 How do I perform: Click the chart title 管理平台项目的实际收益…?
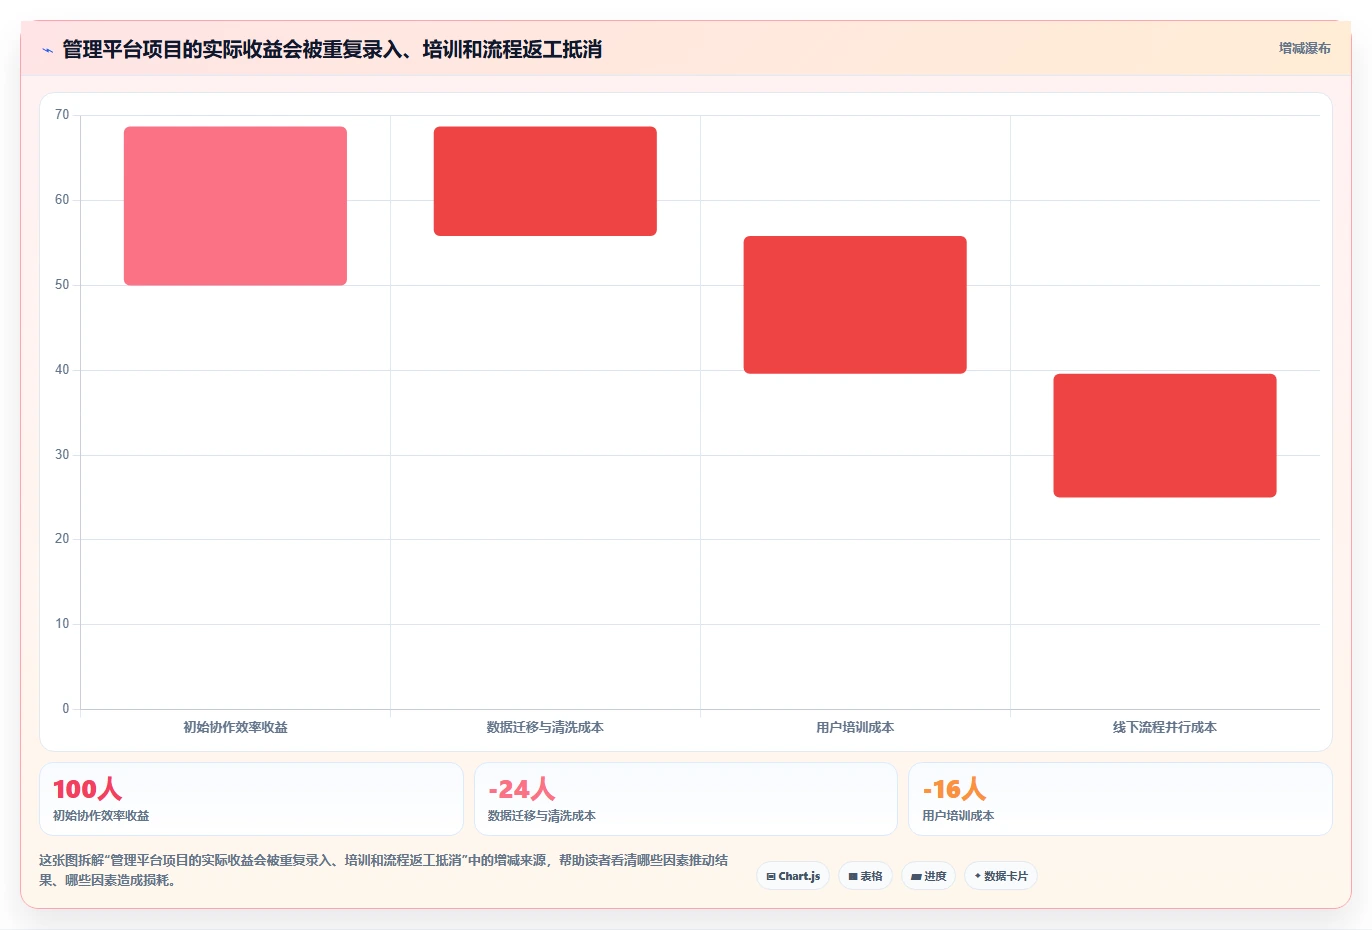tap(332, 49)
